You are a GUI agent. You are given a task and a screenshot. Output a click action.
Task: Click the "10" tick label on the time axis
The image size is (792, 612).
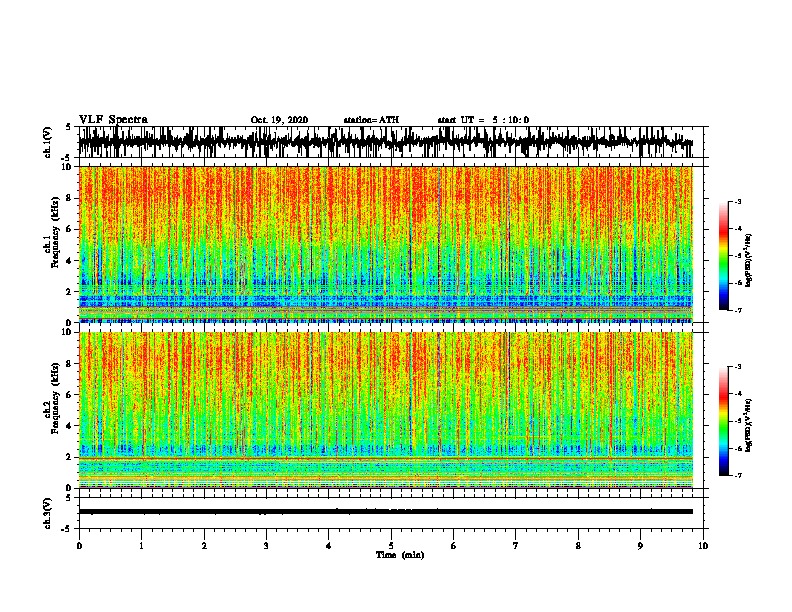pyautogui.click(x=703, y=546)
